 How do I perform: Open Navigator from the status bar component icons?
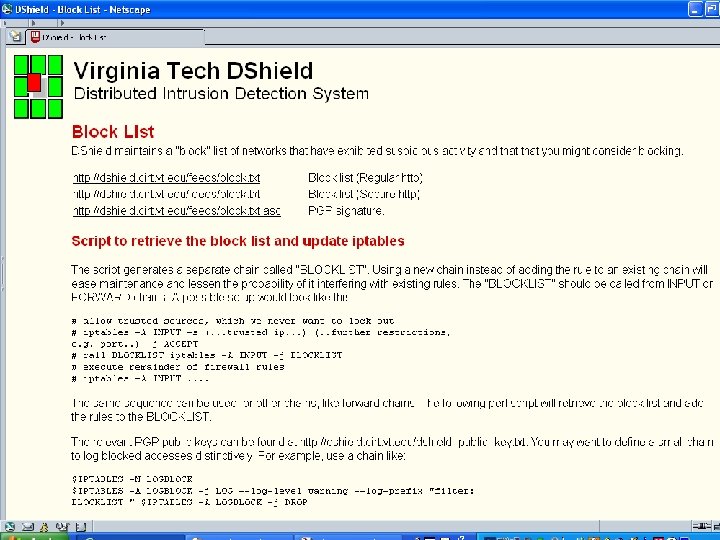10,527
